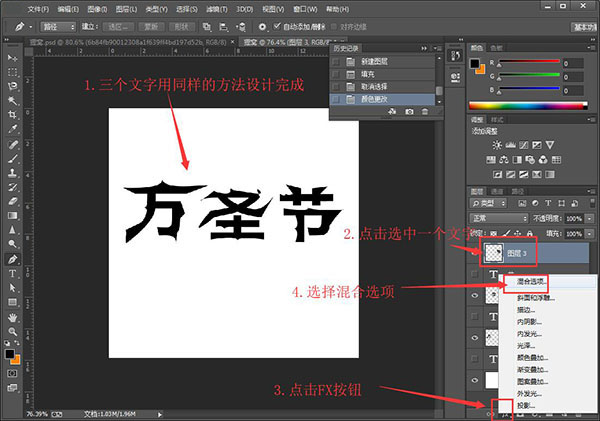Viewport: 600px width, 421px height.
Task: Click the path operations icon in options bar
Action: tap(207, 27)
